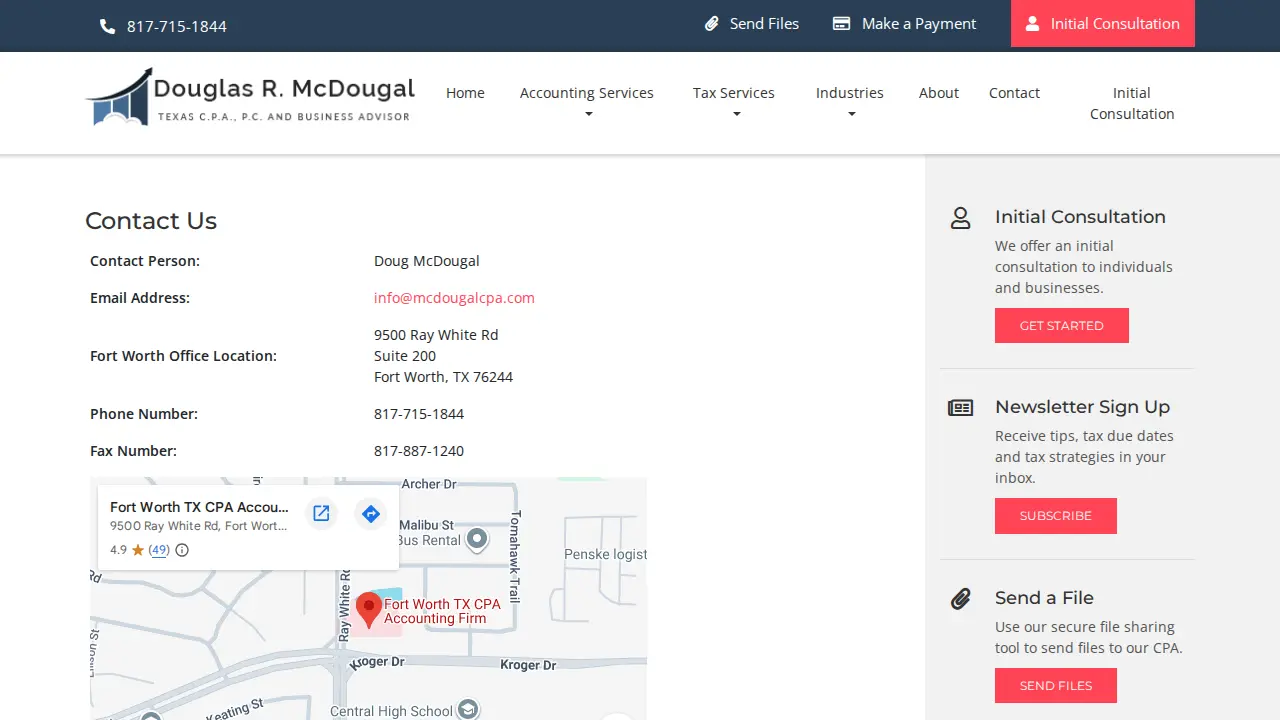Click the Doug McDougal contact name
The height and width of the screenshot is (720, 1280).
(x=427, y=261)
